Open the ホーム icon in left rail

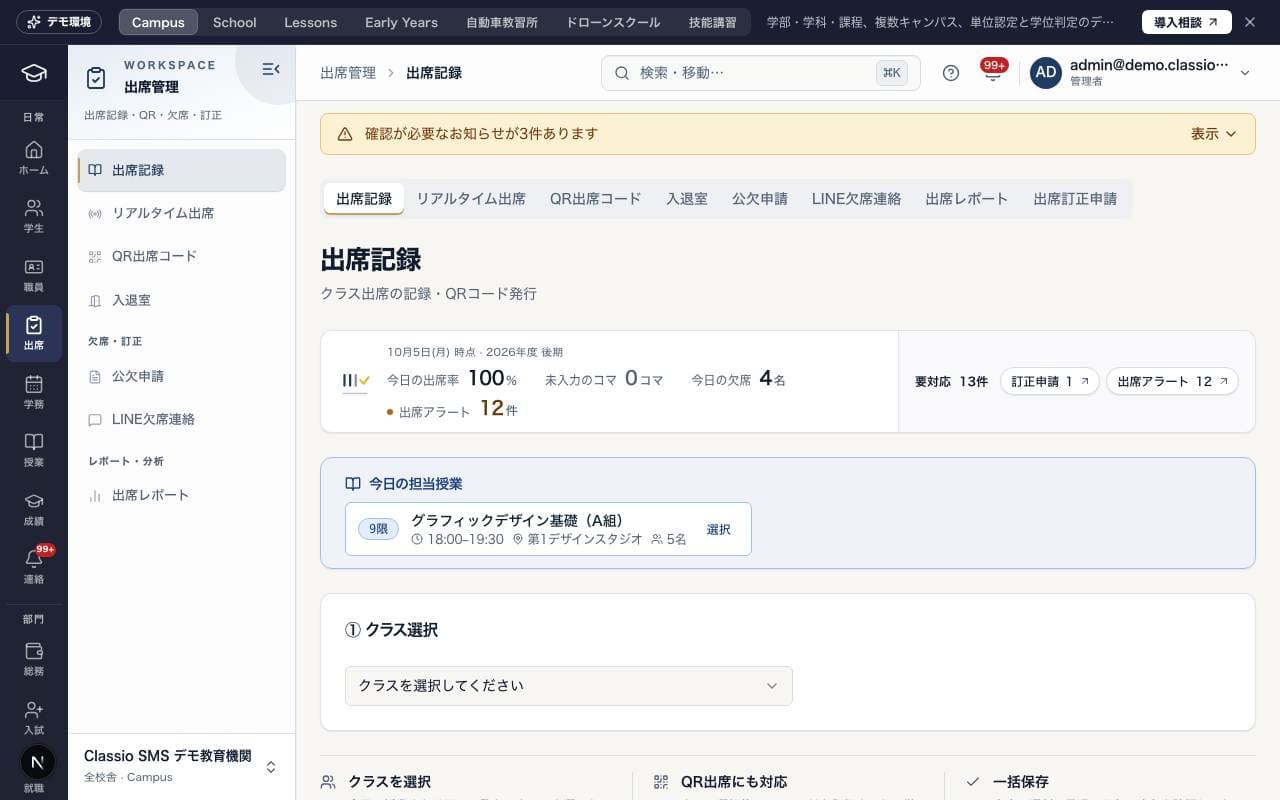pos(34,158)
